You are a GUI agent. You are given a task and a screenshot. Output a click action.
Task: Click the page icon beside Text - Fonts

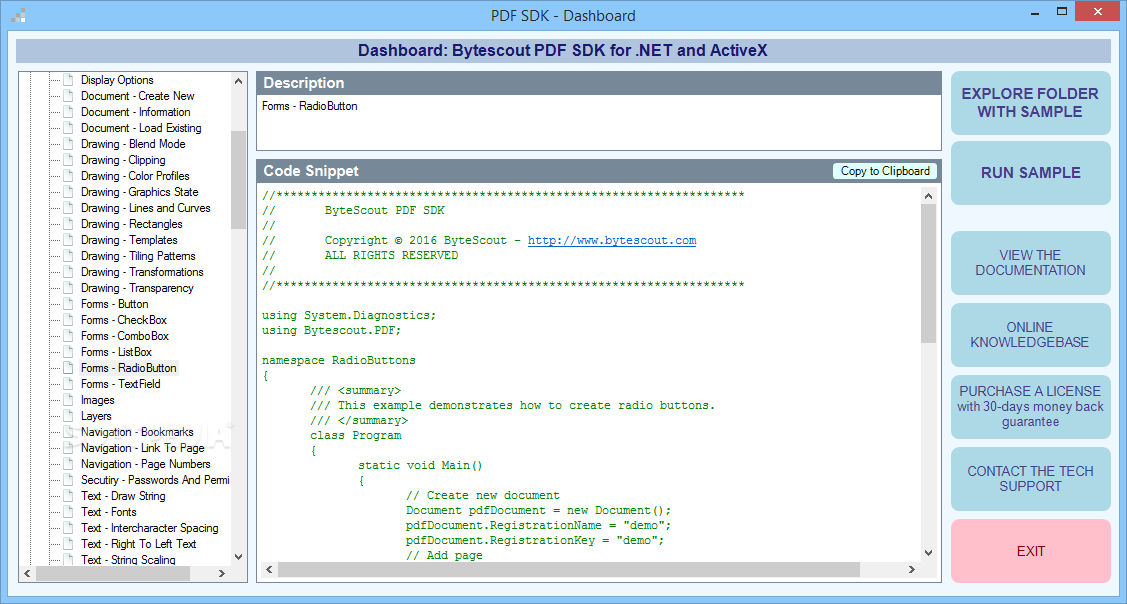point(68,512)
